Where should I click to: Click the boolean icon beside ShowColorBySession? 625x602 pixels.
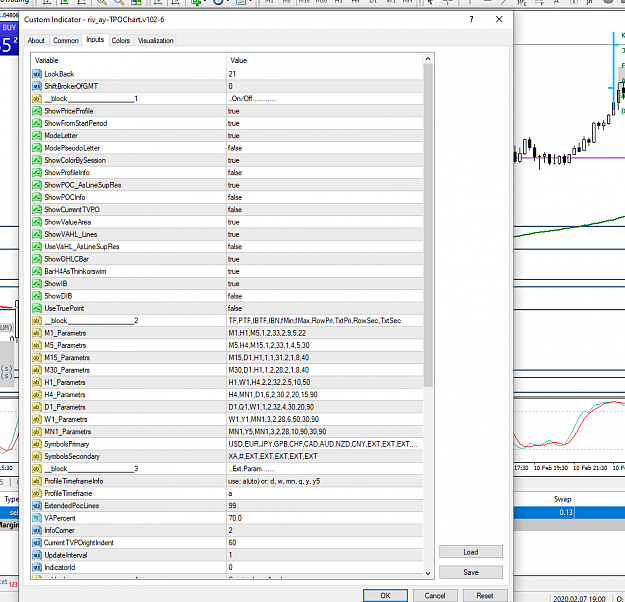[37, 161]
